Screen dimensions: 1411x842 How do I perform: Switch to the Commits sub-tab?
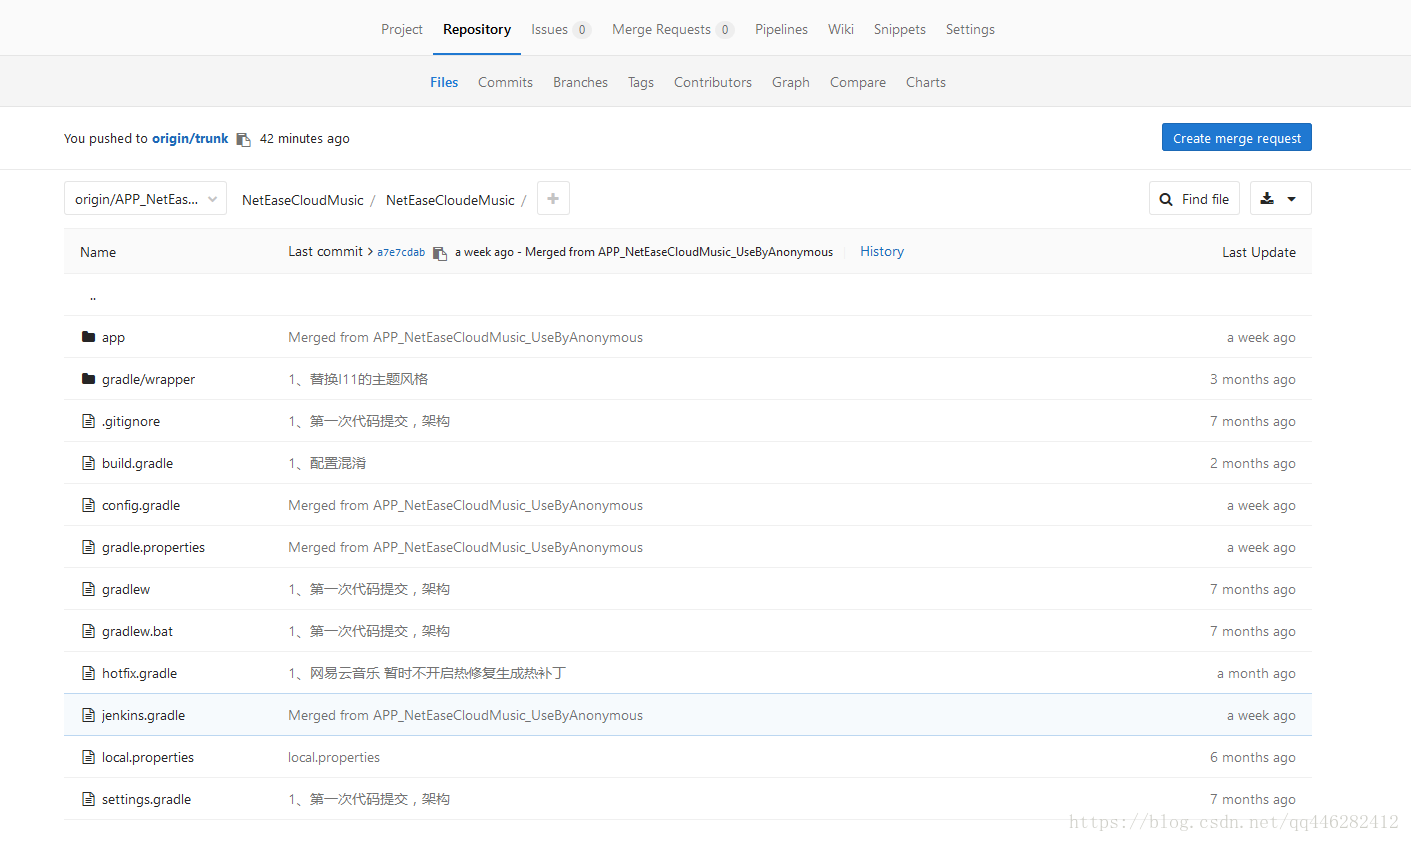click(x=505, y=82)
